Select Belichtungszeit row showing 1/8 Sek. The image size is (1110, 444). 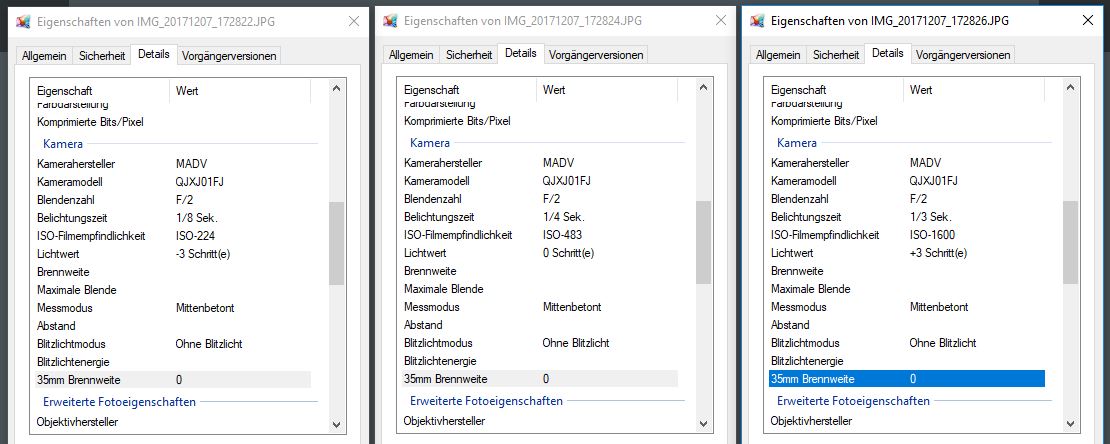(x=170, y=217)
